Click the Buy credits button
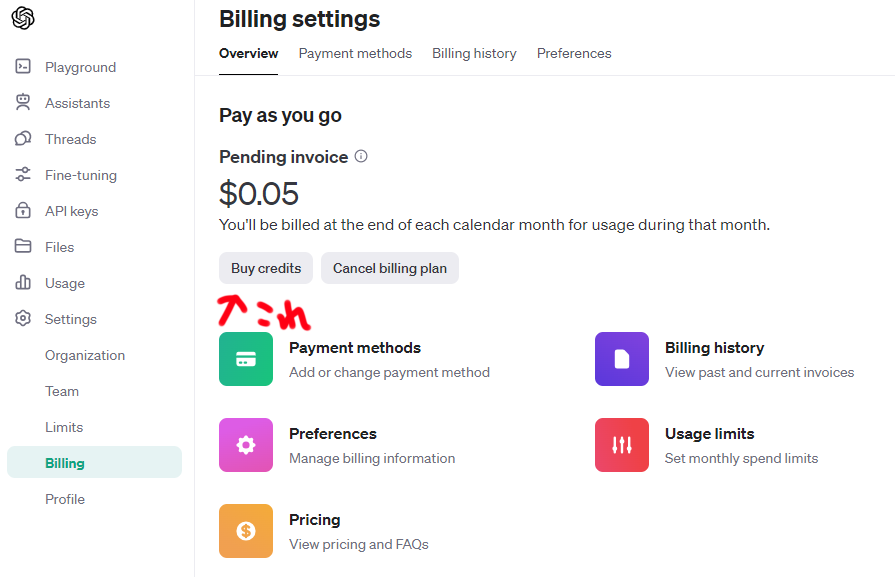Image resolution: width=895 pixels, height=577 pixels. pyautogui.click(x=266, y=268)
